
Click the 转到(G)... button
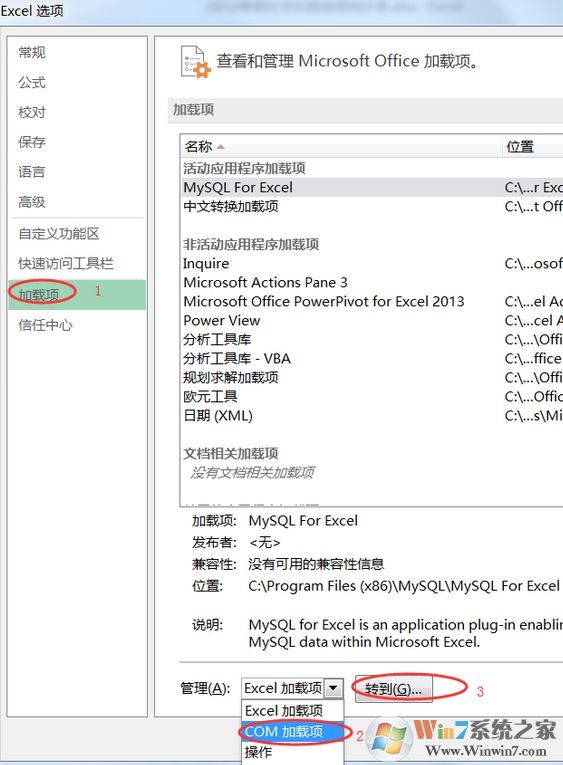click(x=393, y=689)
